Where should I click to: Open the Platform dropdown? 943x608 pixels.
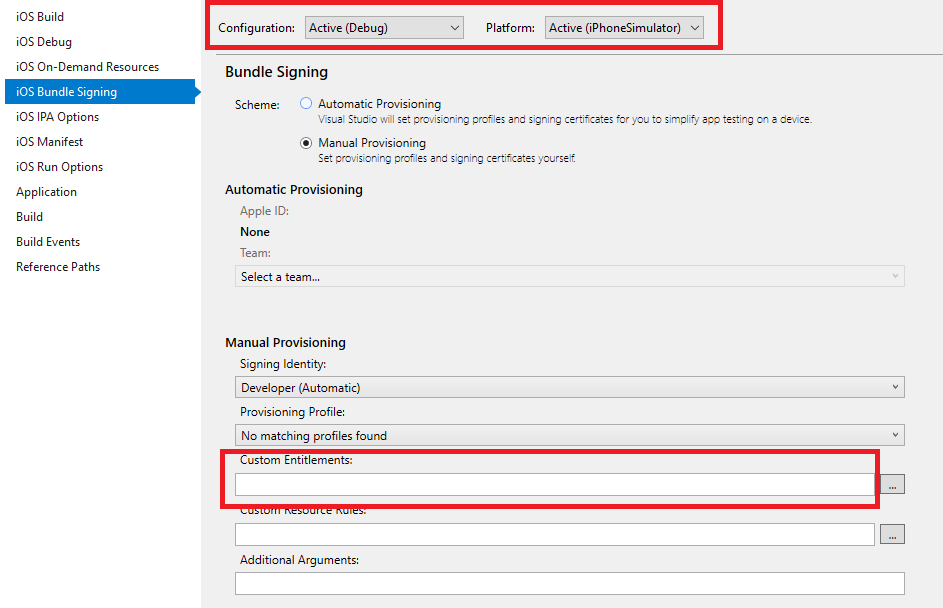pos(624,28)
